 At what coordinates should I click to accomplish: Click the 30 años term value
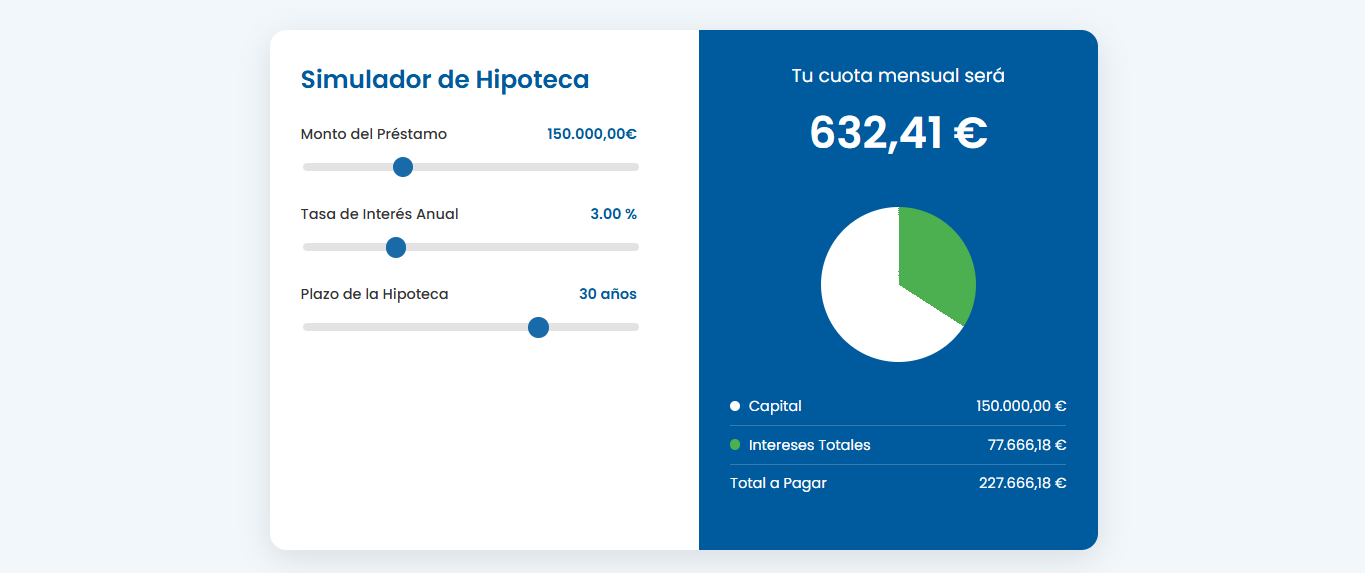(x=608, y=294)
